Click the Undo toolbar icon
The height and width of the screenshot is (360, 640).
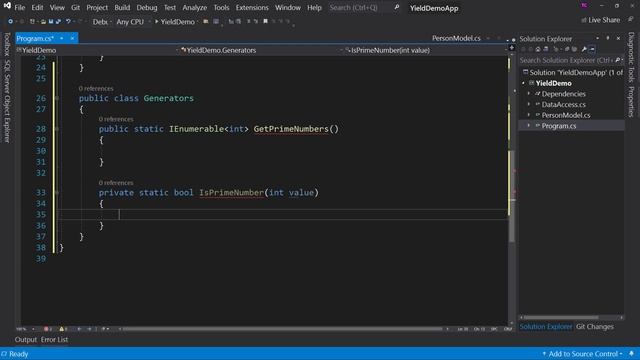(x=68, y=21)
